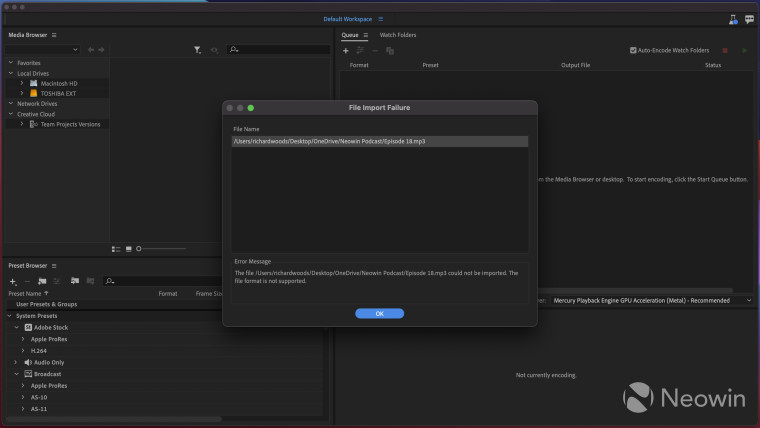Open the Queue panel menu

point(365,35)
